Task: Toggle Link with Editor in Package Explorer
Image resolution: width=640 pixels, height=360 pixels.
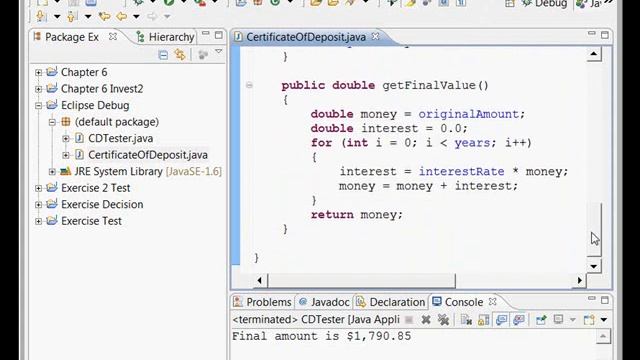Action: pos(180,55)
